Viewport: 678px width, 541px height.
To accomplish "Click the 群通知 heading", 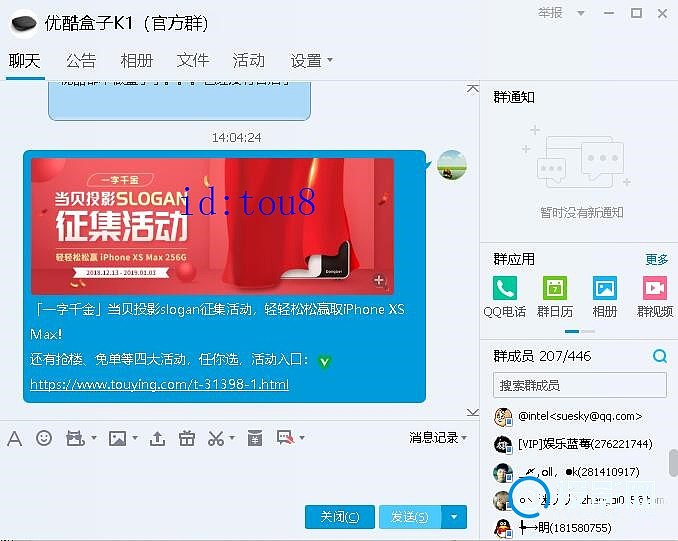I will pyautogui.click(x=514, y=97).
